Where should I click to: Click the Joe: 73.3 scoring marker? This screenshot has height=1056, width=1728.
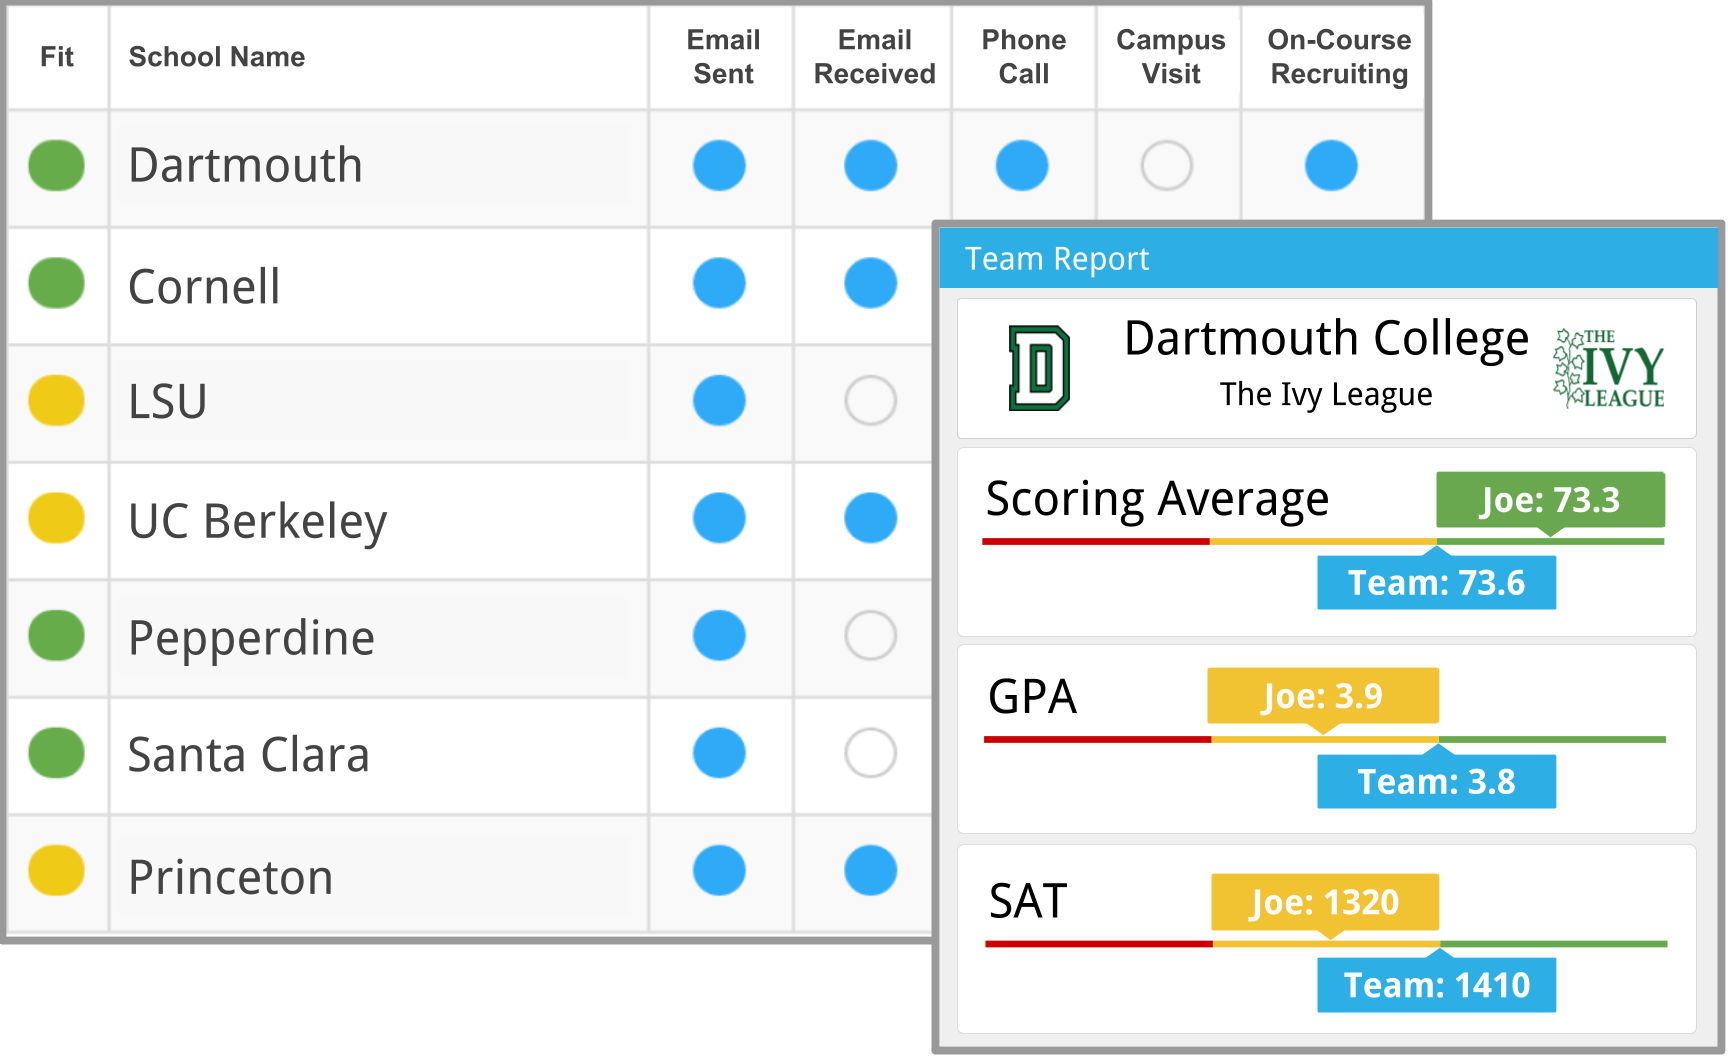[1550, 500]
